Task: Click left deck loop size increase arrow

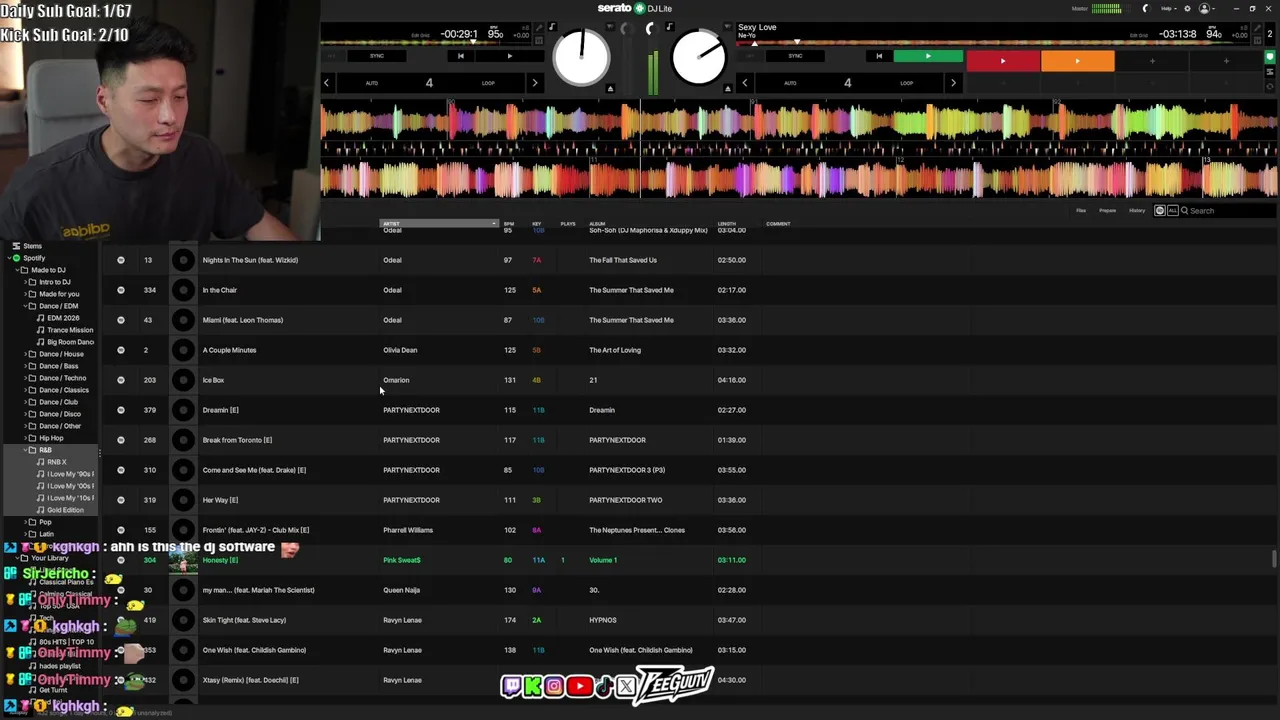Action: tap(535, 83)
